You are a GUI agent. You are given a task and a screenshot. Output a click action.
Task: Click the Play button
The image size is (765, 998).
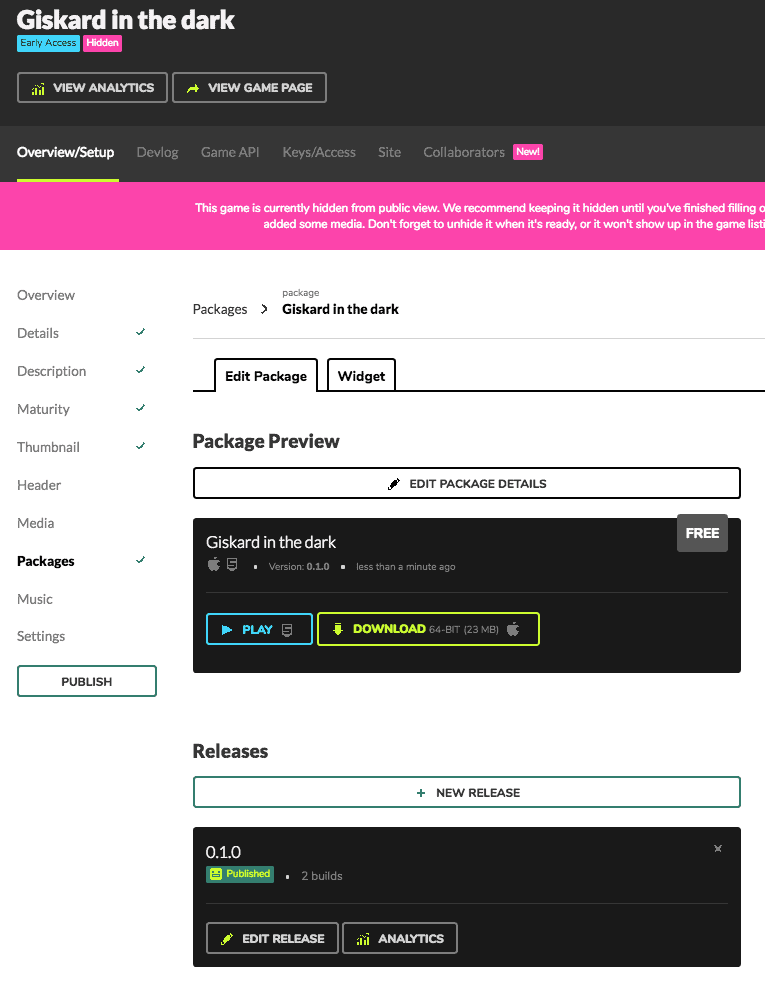click(x=259, y=629)
